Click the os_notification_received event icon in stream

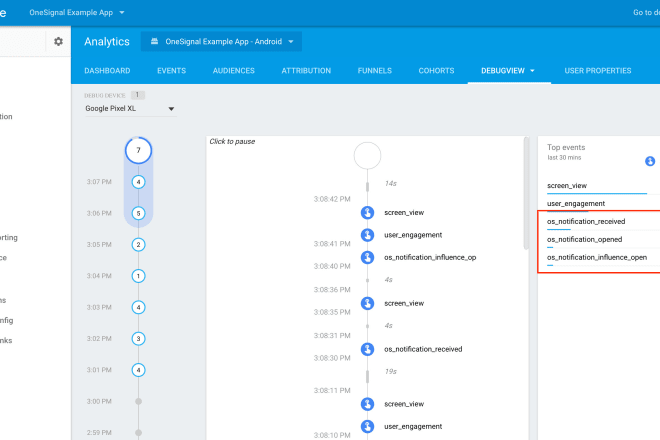coord(367,349)
